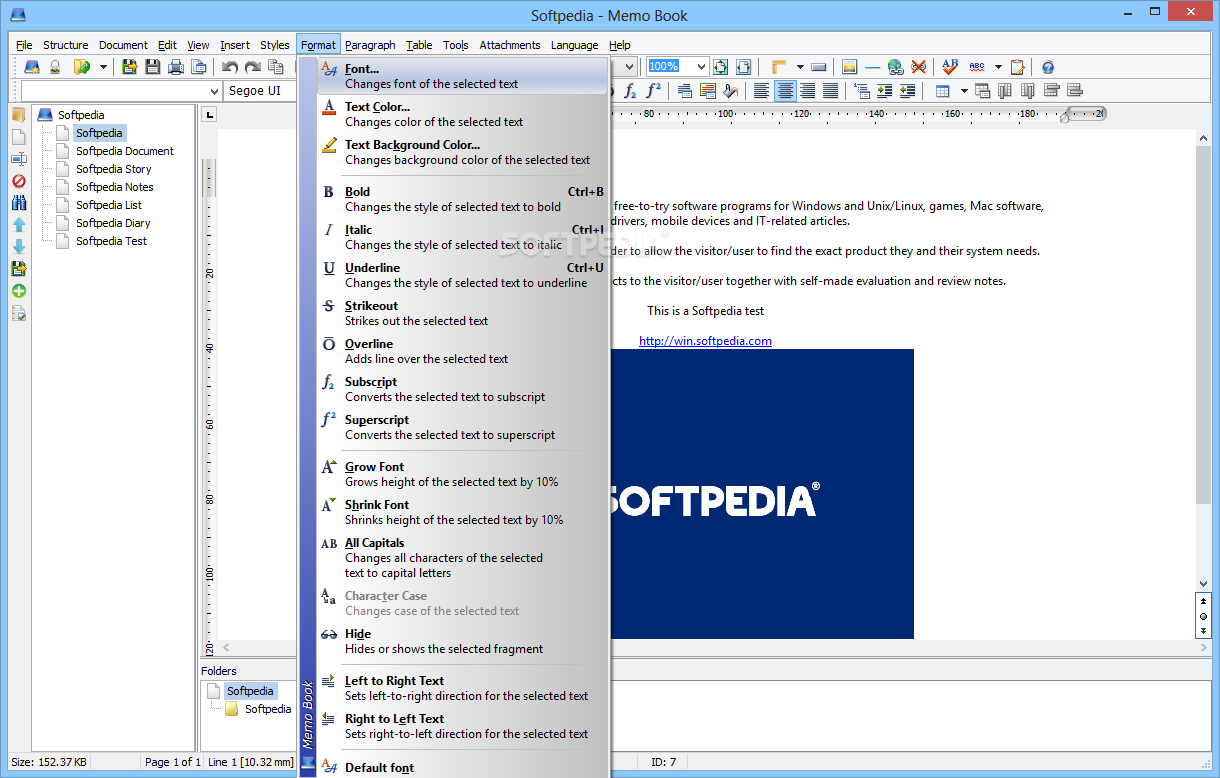Click the insert table grid icon
Screen dimensions: 1220x778
click(x=943, y=91)
